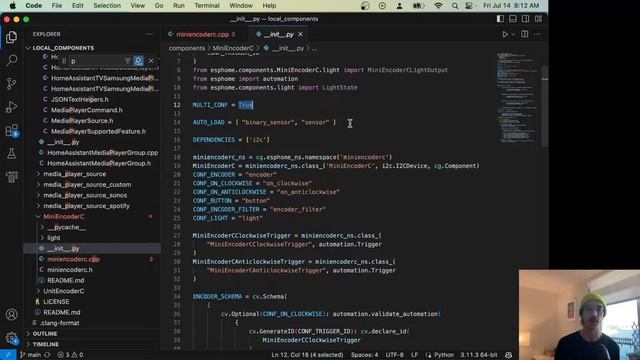The width and height of the screenshot is (640, 360).
Task: Expand the UnitEncoderC folder
Action: tap(64, 291)
